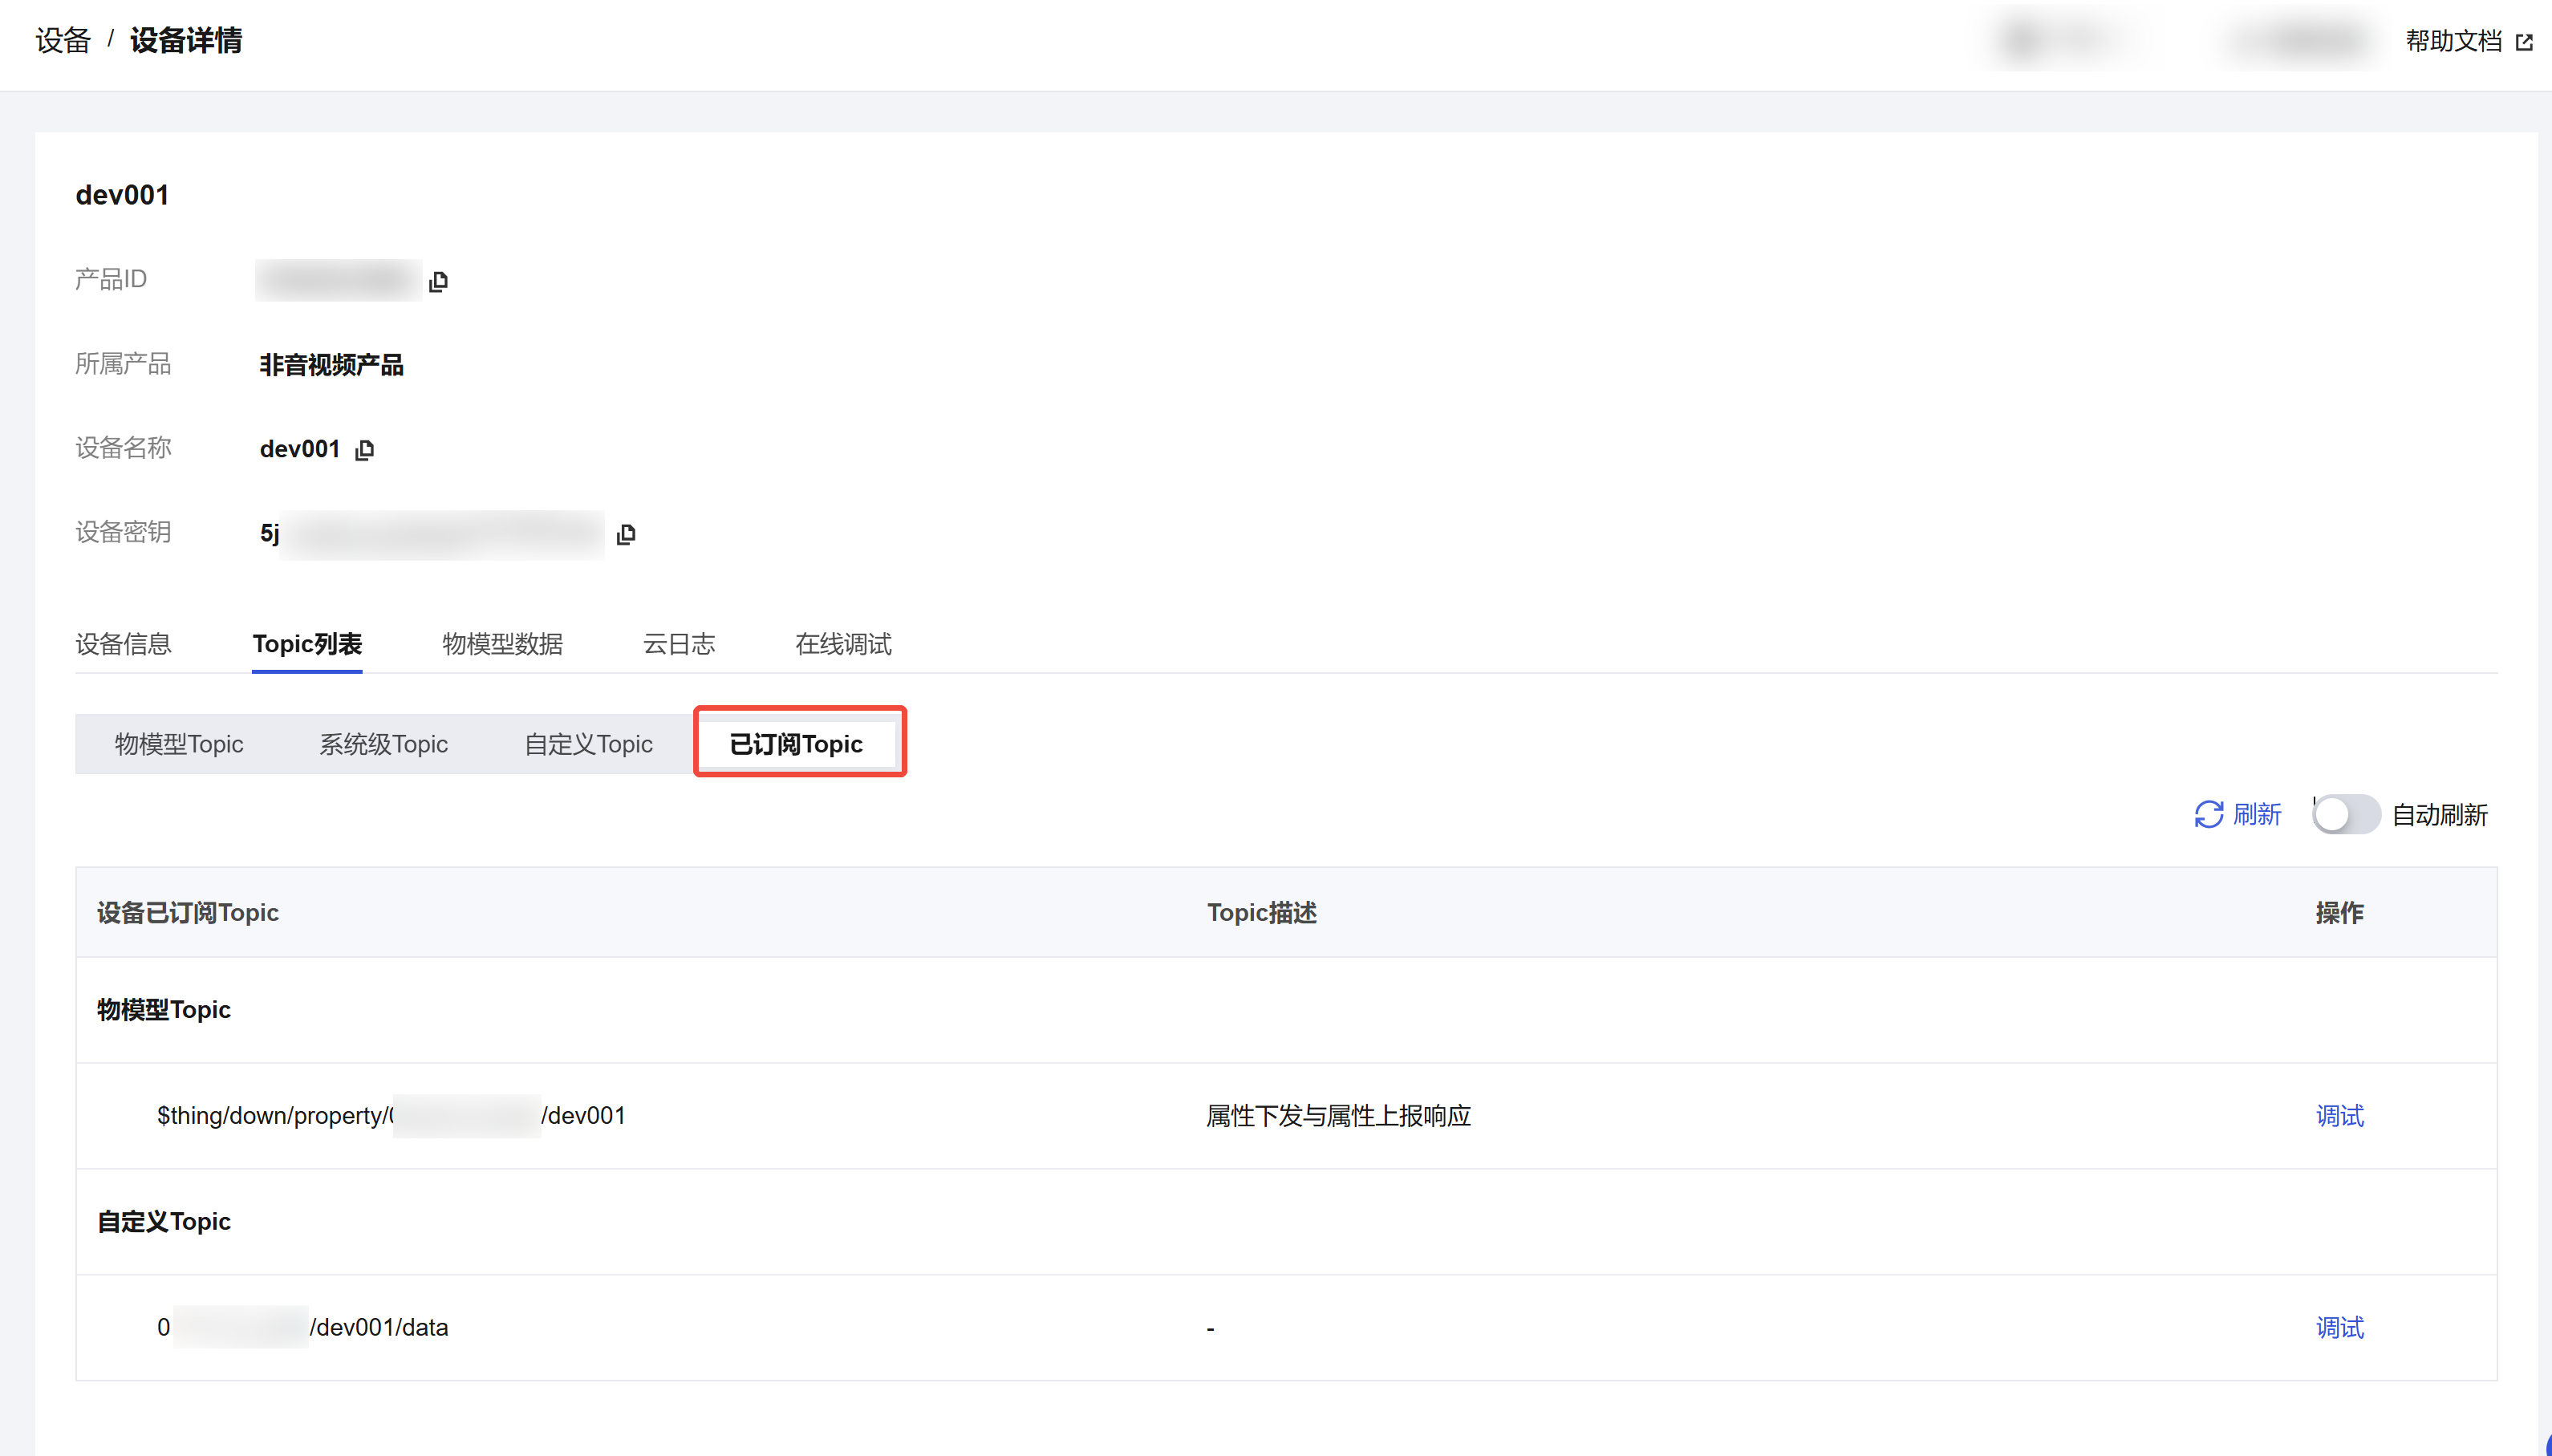The width and height of the screenshot is (2552, 1456).
Task: Click the refresh icon
Action: 2208,814
